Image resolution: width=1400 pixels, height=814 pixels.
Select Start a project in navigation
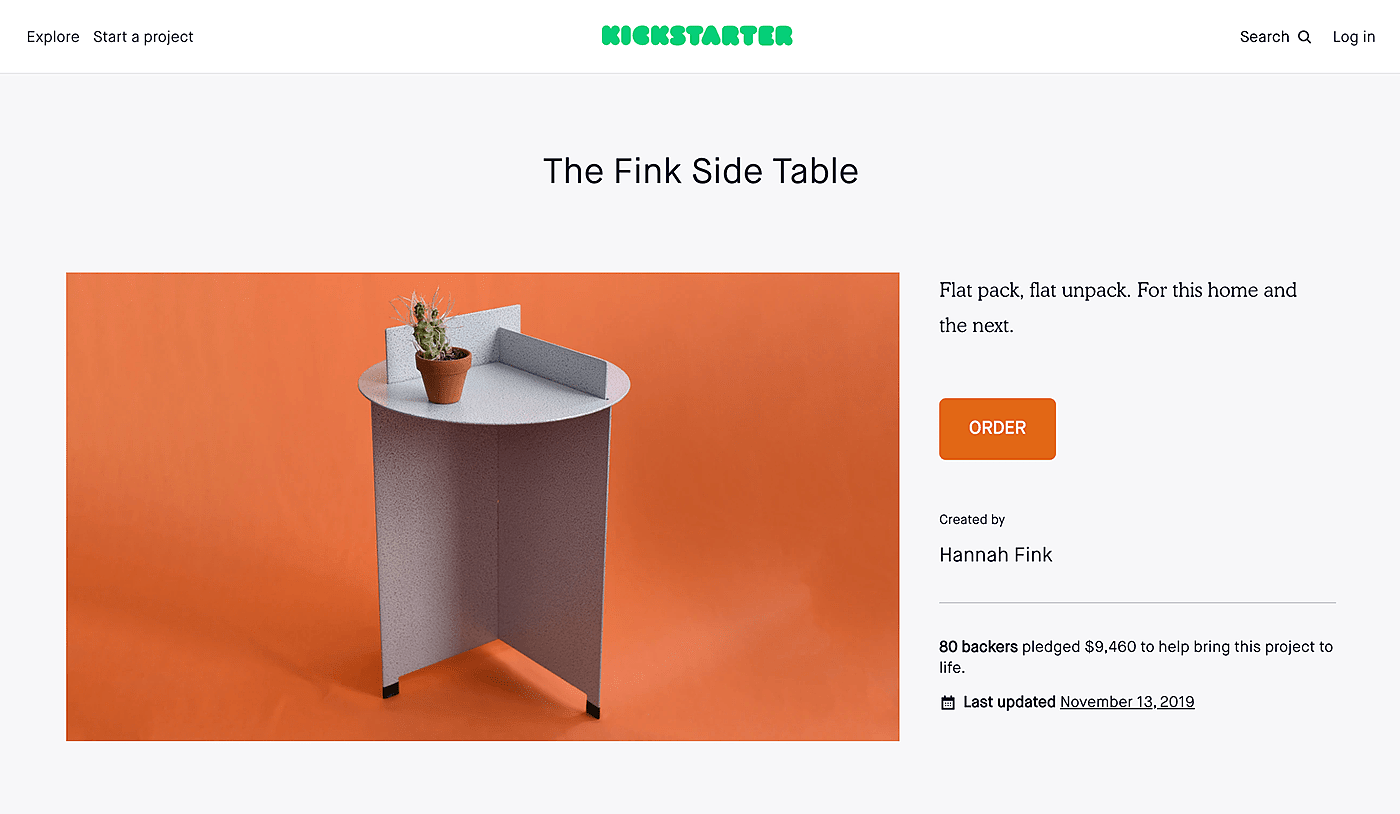[x=143, y=37]
